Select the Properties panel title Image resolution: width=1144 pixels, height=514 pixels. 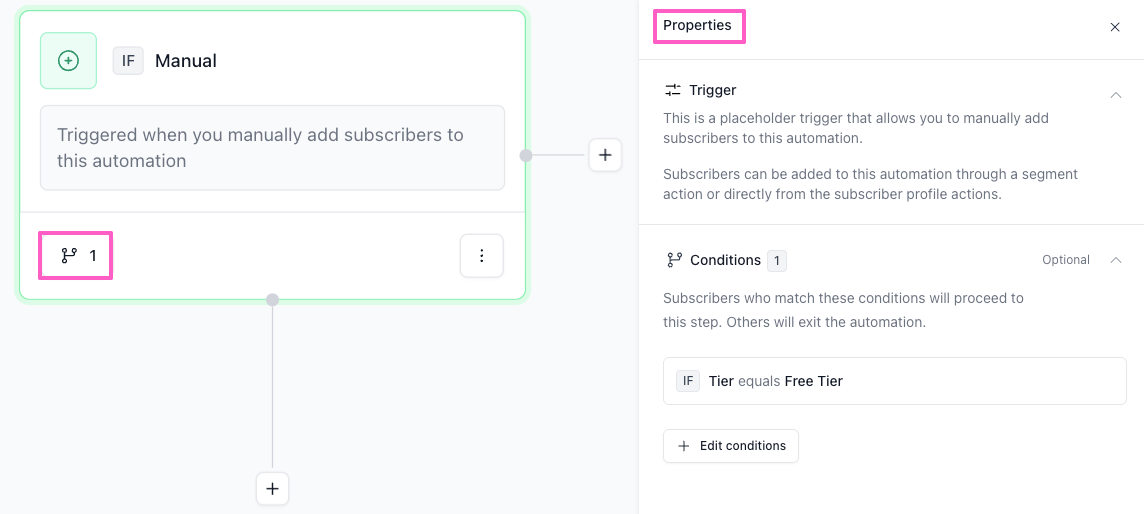[x=698, y=26]
